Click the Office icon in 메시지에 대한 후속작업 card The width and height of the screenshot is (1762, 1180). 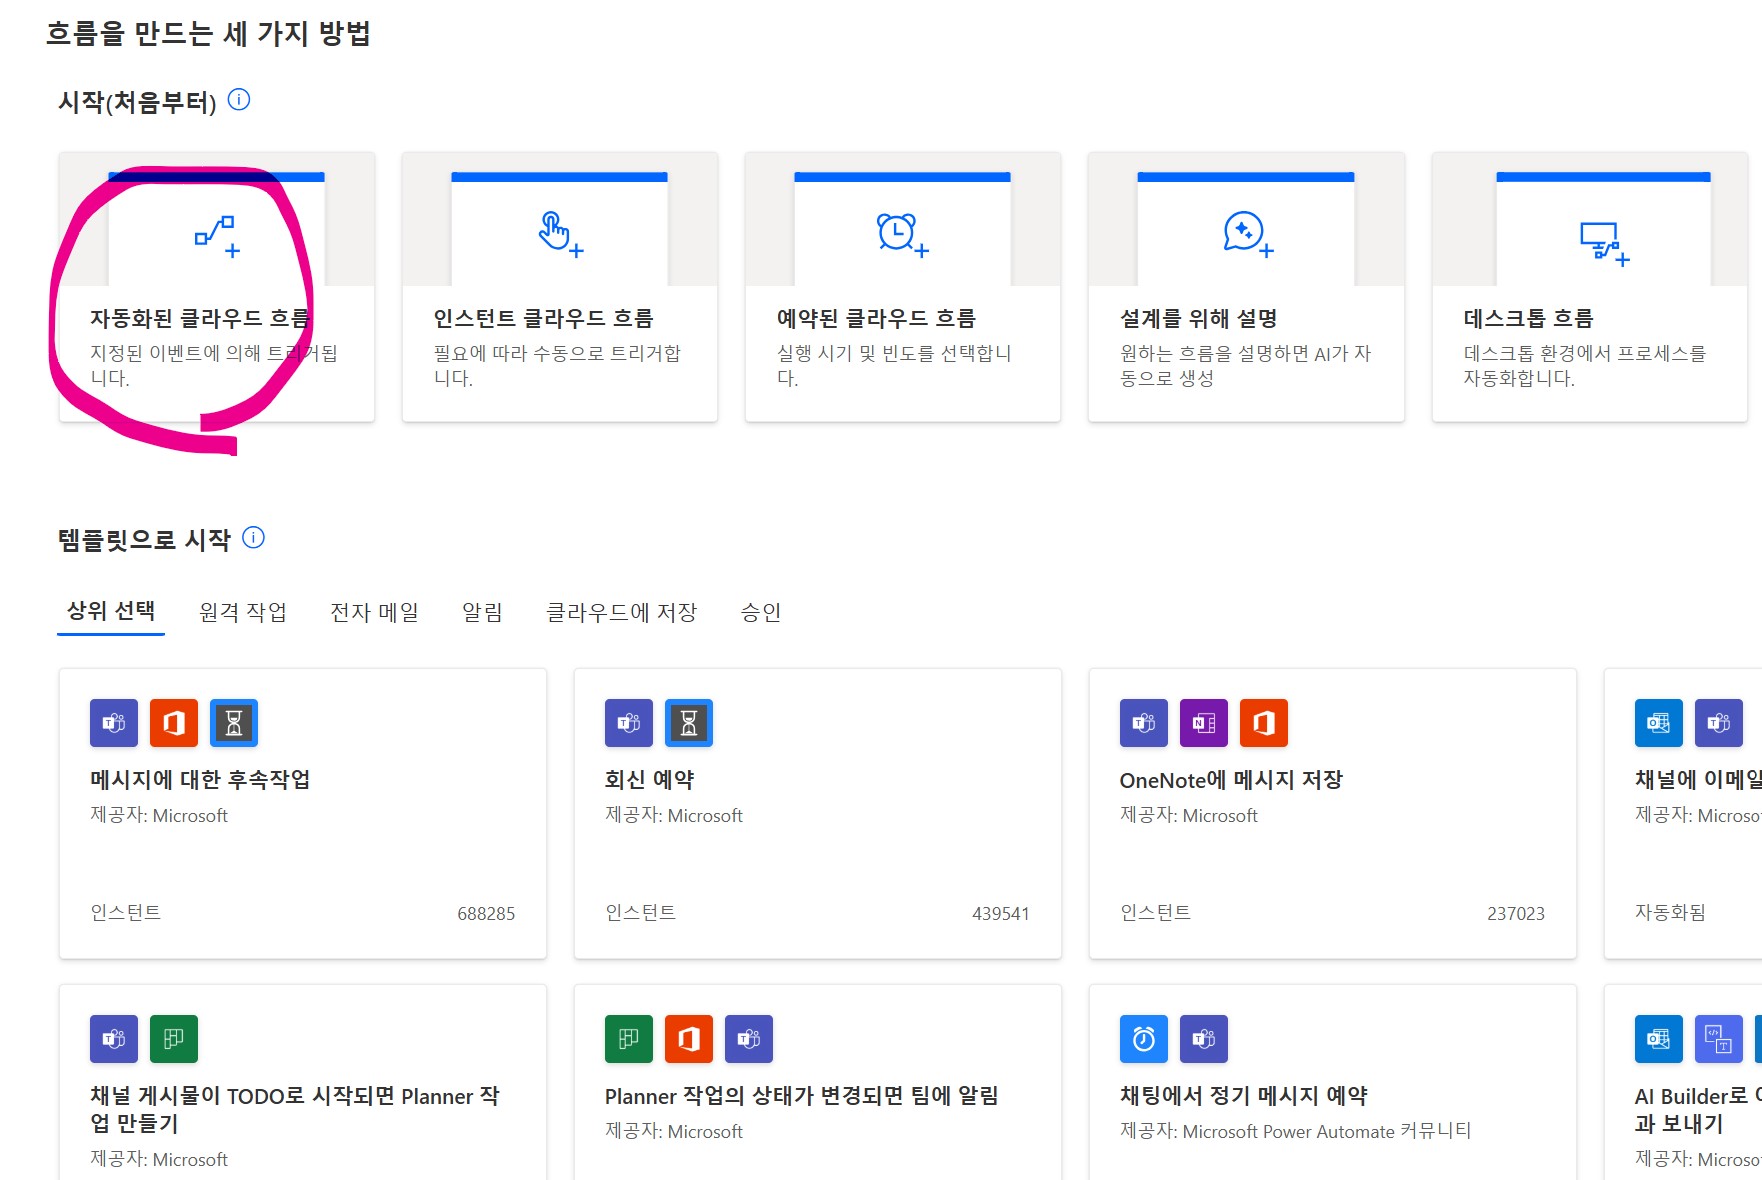(x=174, y=723)
